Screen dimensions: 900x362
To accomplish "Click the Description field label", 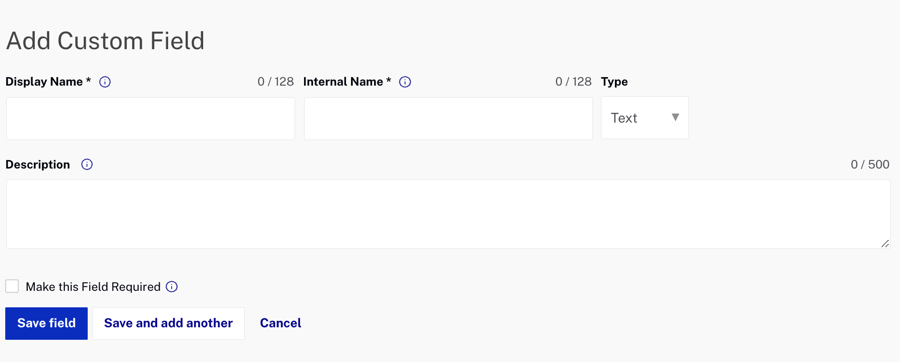I will click(38, 165).
